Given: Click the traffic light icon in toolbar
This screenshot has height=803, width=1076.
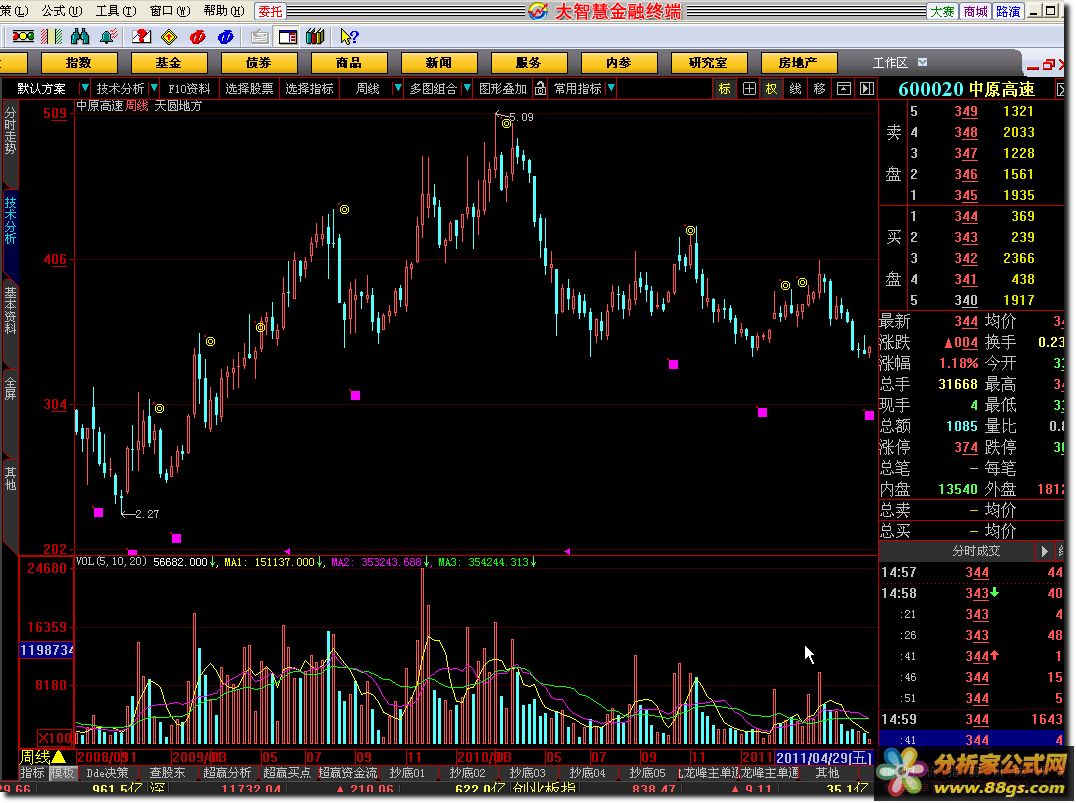Looking at the screenshot, I should click(x=23, y=36).
